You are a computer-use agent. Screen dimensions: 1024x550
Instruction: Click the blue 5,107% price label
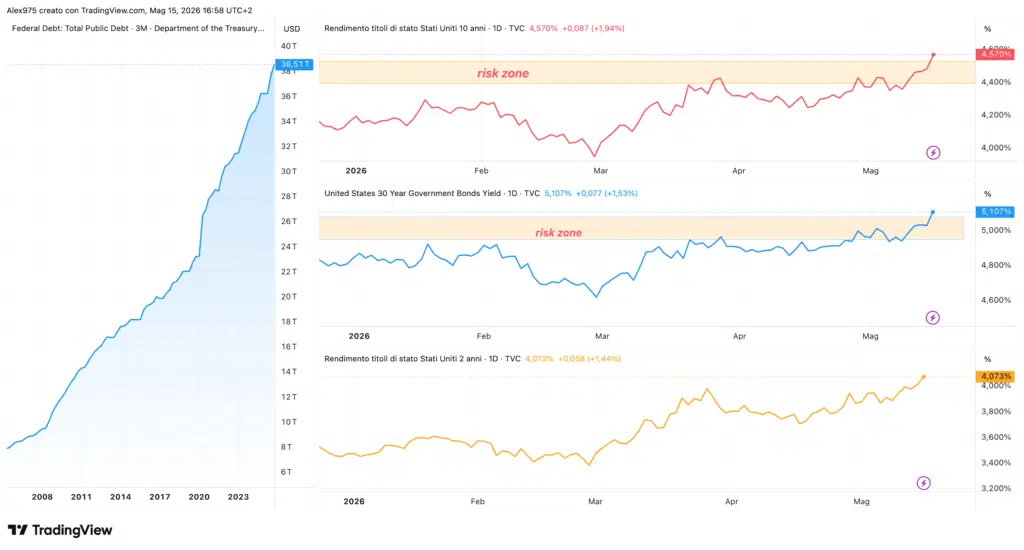(x=995, y=212)
